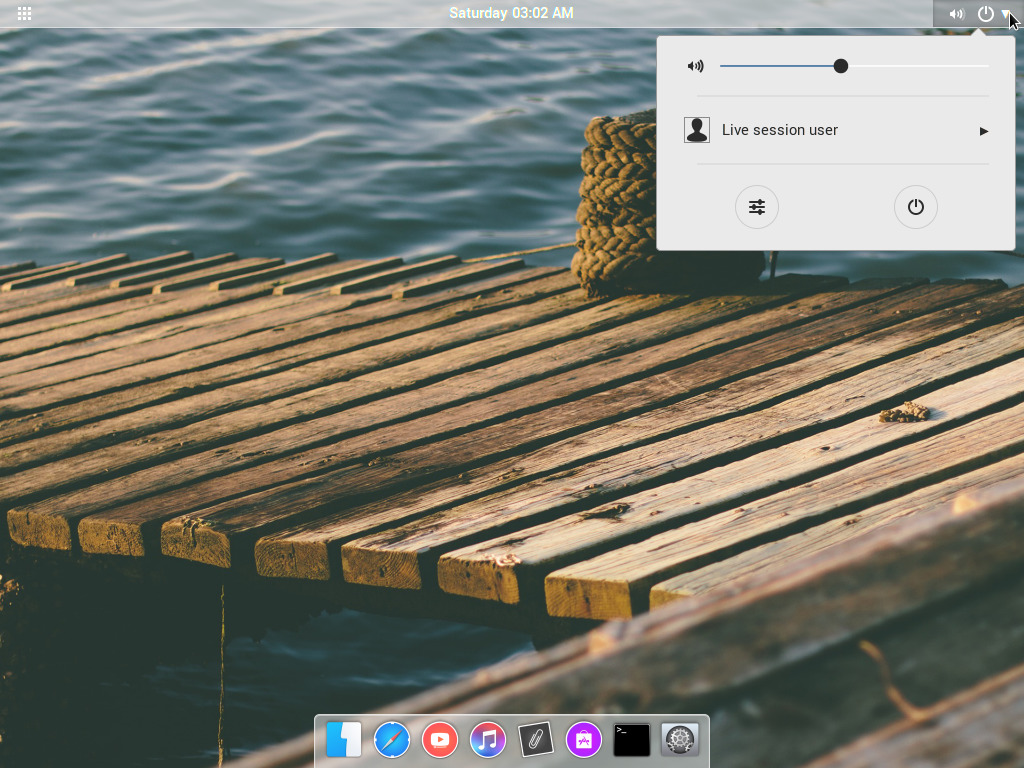Open Files from the dock
Image resolution: width=1024 pixels, height=768 pixels.
coord(344,740)
